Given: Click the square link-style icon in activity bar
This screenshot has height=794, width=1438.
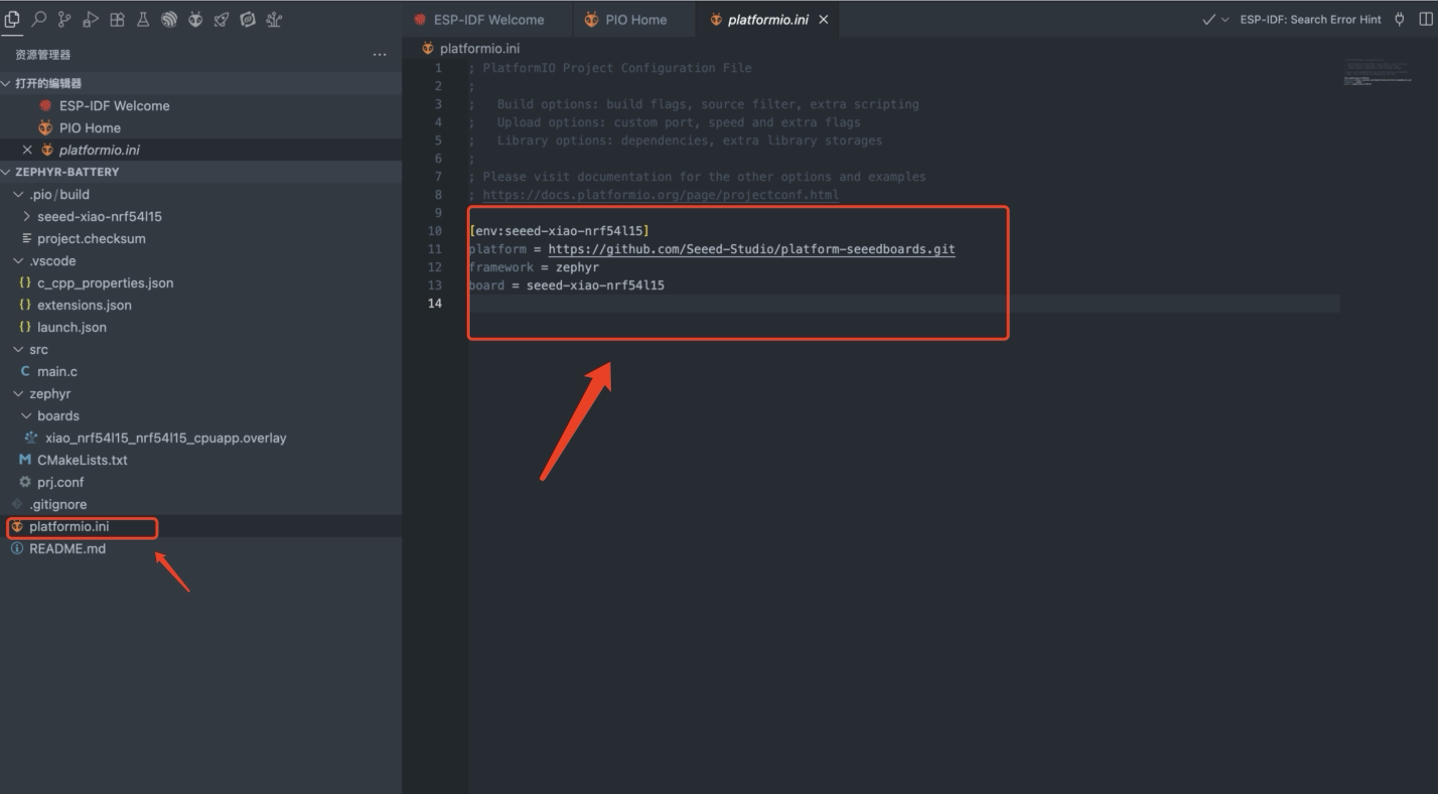Looking at the screenshot, I should point(247,19).
